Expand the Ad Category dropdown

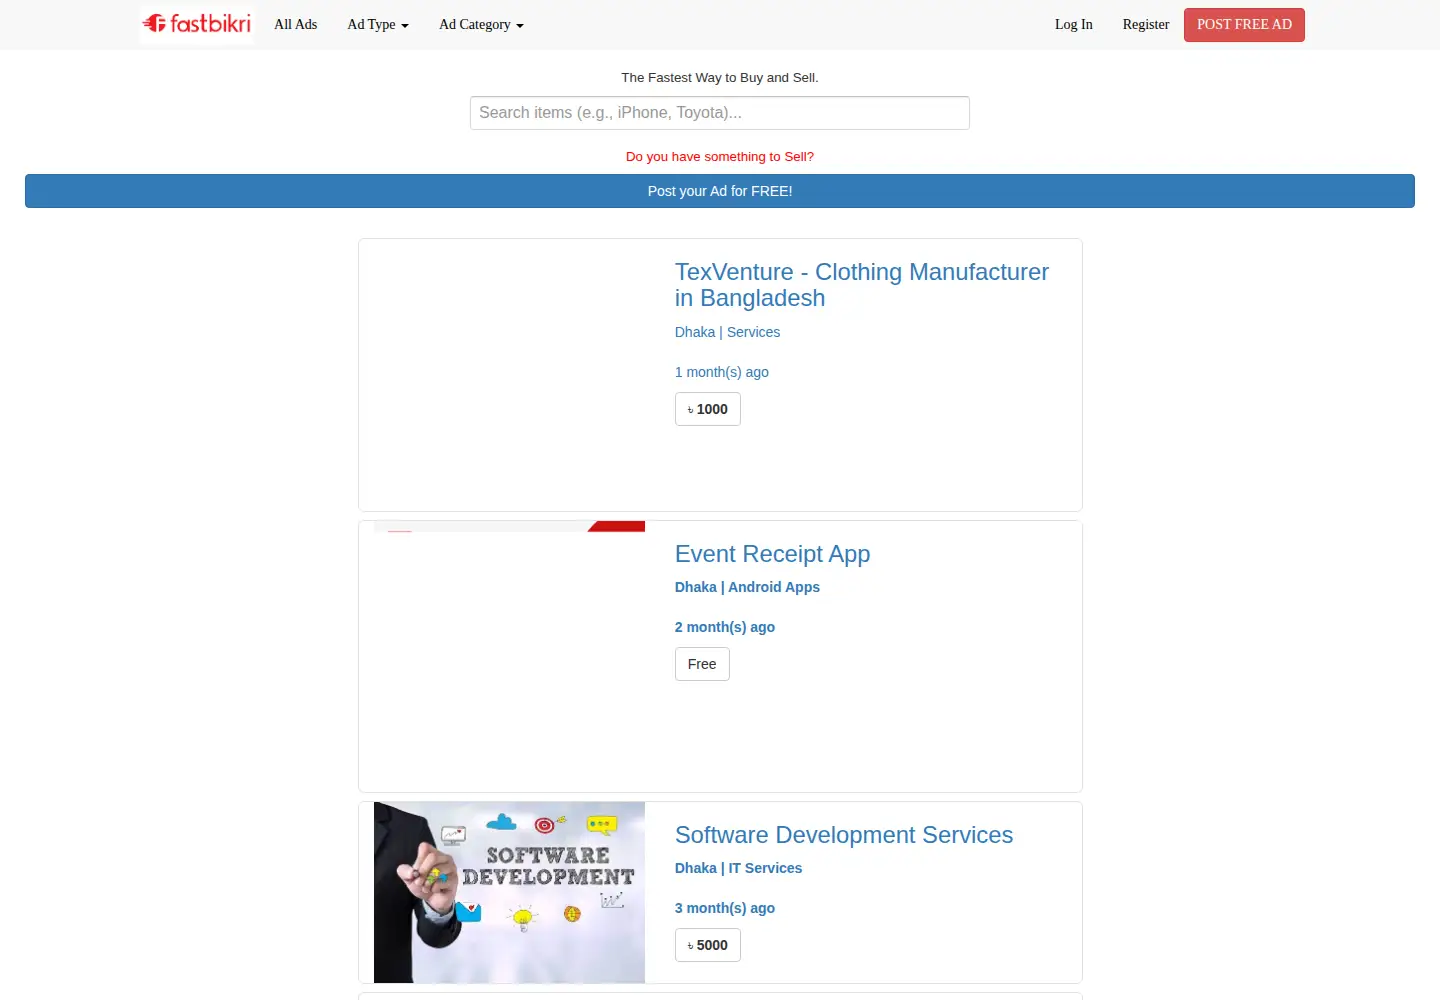coord(481,24)
